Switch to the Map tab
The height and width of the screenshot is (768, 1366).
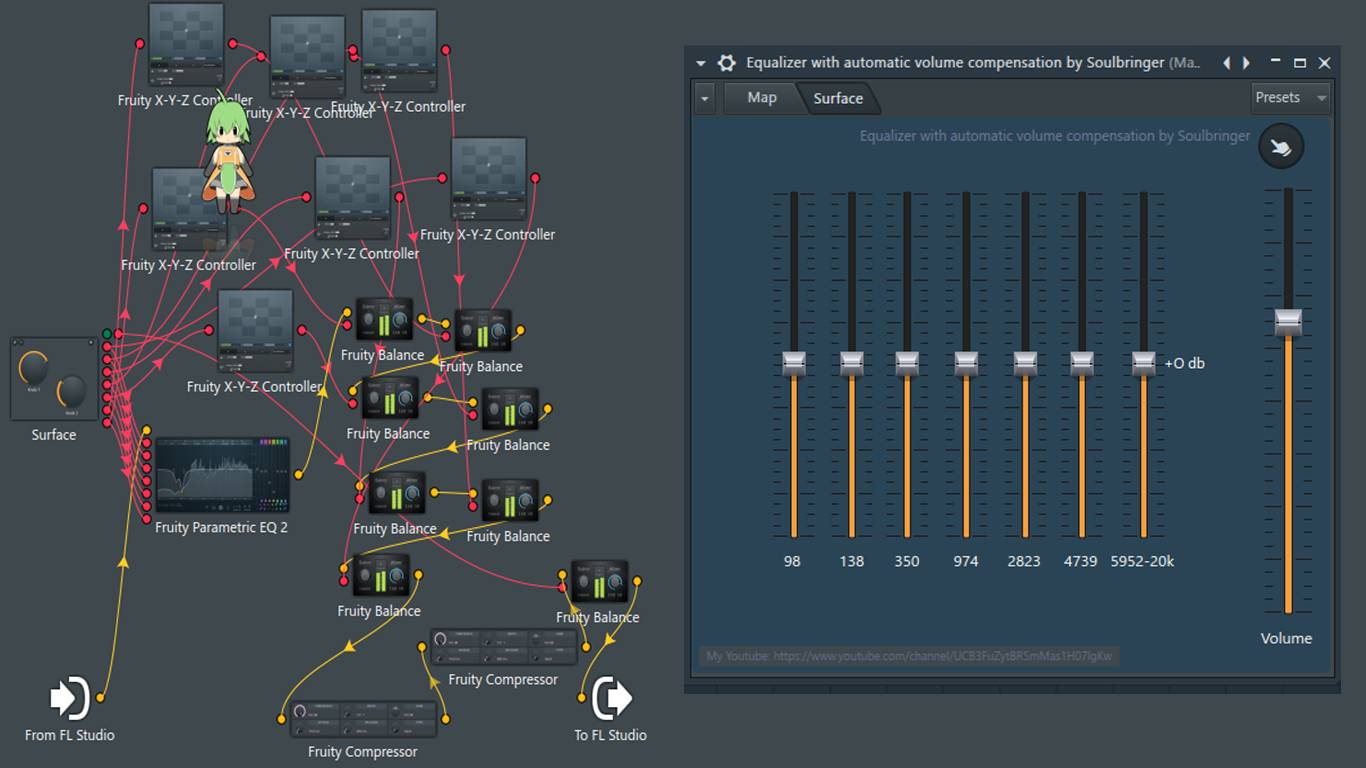(x=762, y=98)
